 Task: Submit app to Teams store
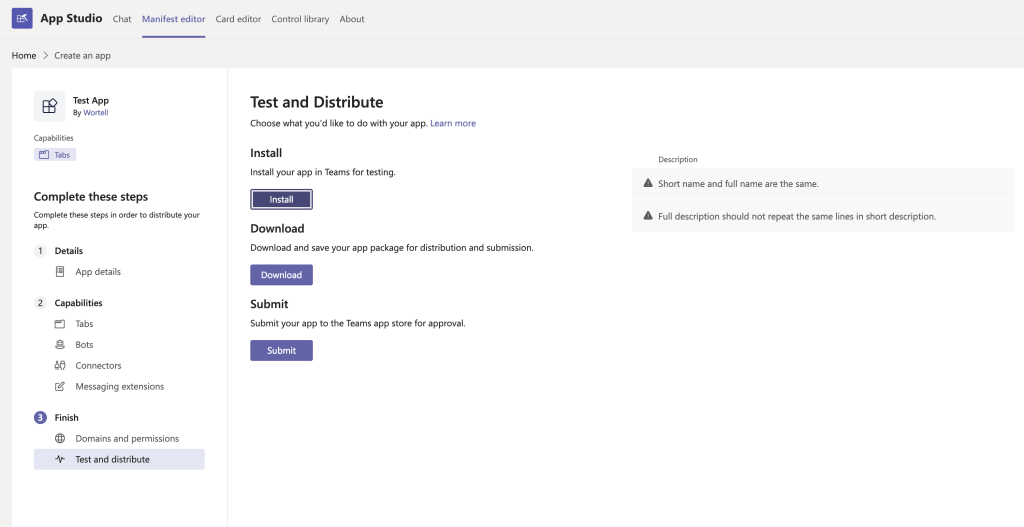pos(281,350)
